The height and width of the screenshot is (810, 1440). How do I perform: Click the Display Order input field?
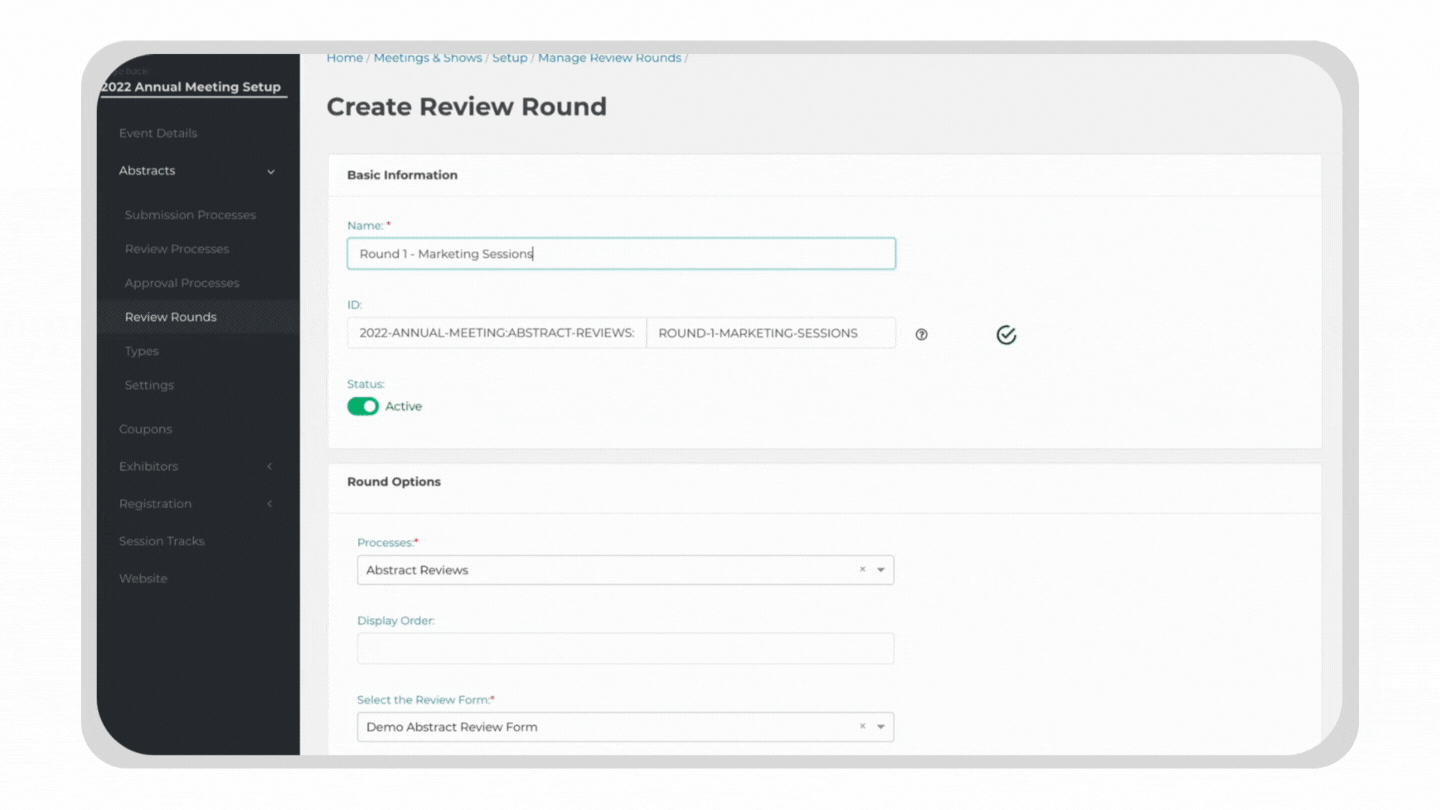click(x=625, y=648)
